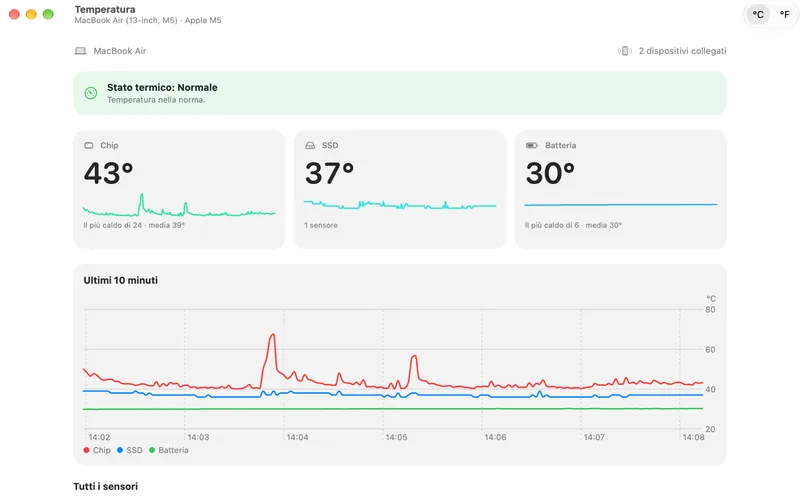Click the 14:07 time axis label
This screenshot has height=500, width=800.
pyautogui.click(x=594, y=437)
